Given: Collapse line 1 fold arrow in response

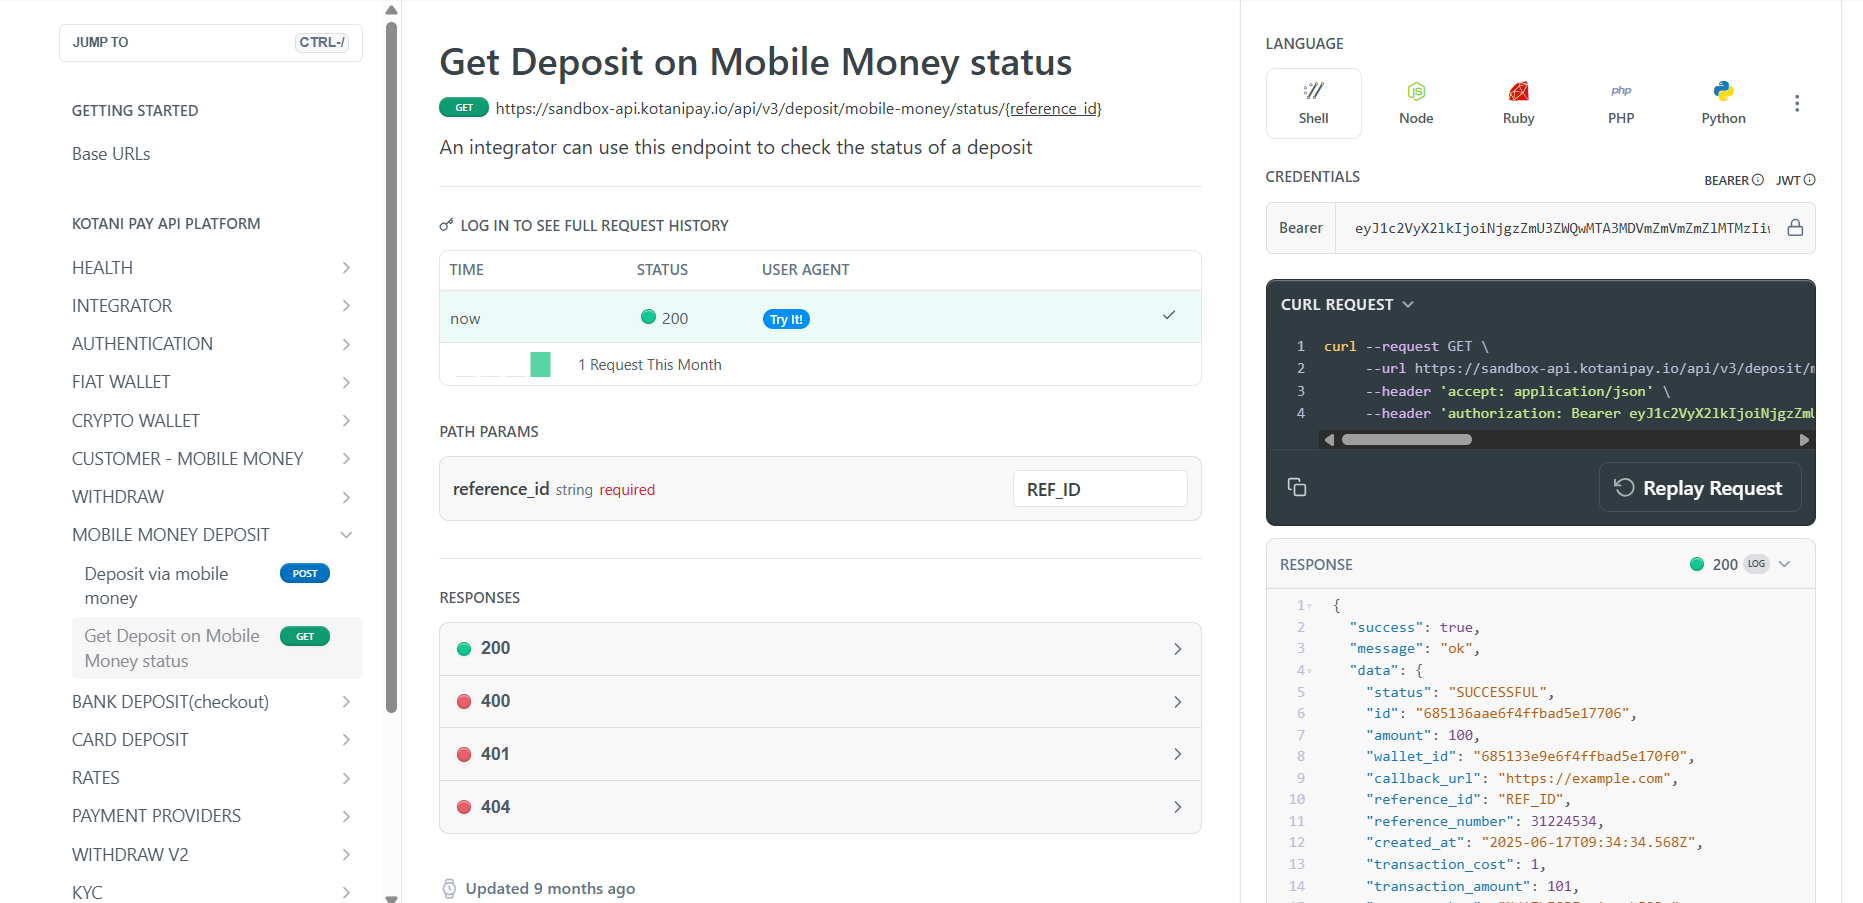Looking at the screenshot, I should [x=1309, y=606].
